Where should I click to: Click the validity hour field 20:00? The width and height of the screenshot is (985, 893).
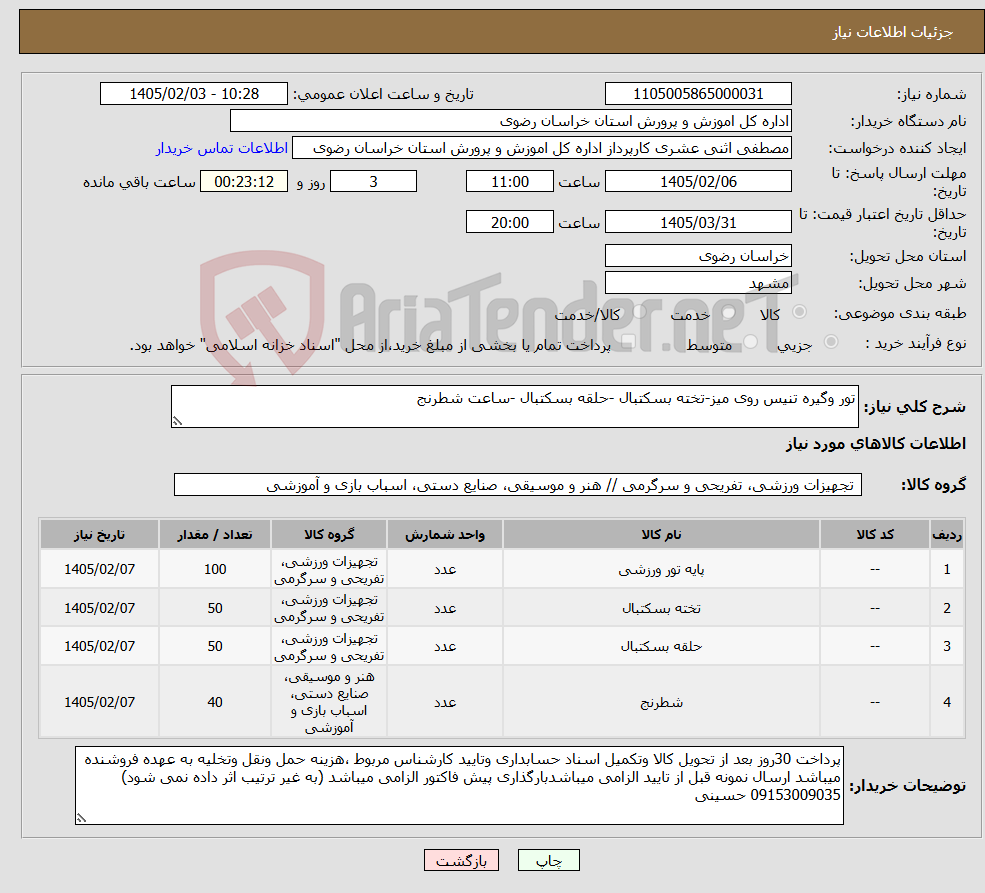click(x=509, y=222)
